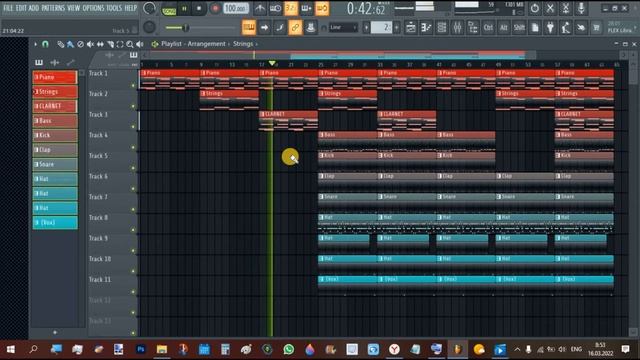Open the Playlist window via toolbar icon
The width and height of the screenshot is (640, 360).
411,27
